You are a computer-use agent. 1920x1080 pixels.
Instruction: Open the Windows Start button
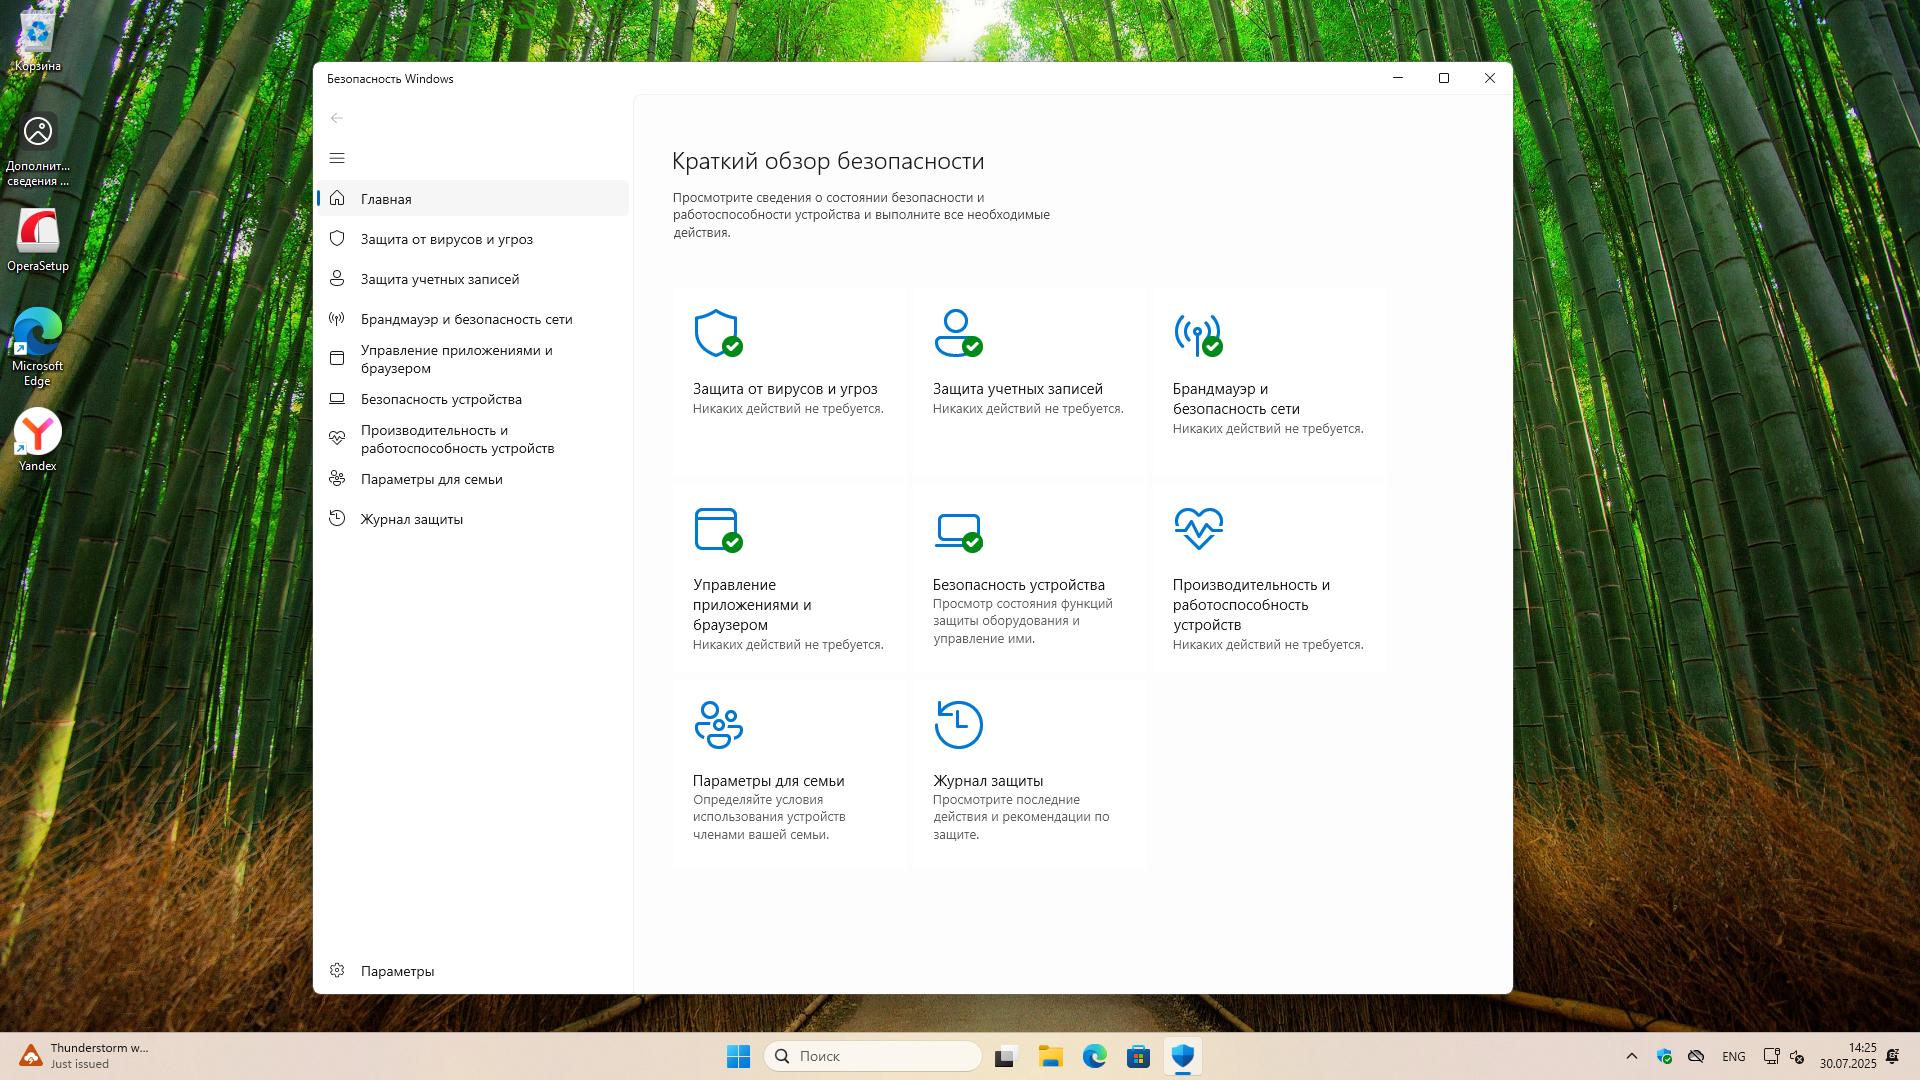(x=738, y=1056)
